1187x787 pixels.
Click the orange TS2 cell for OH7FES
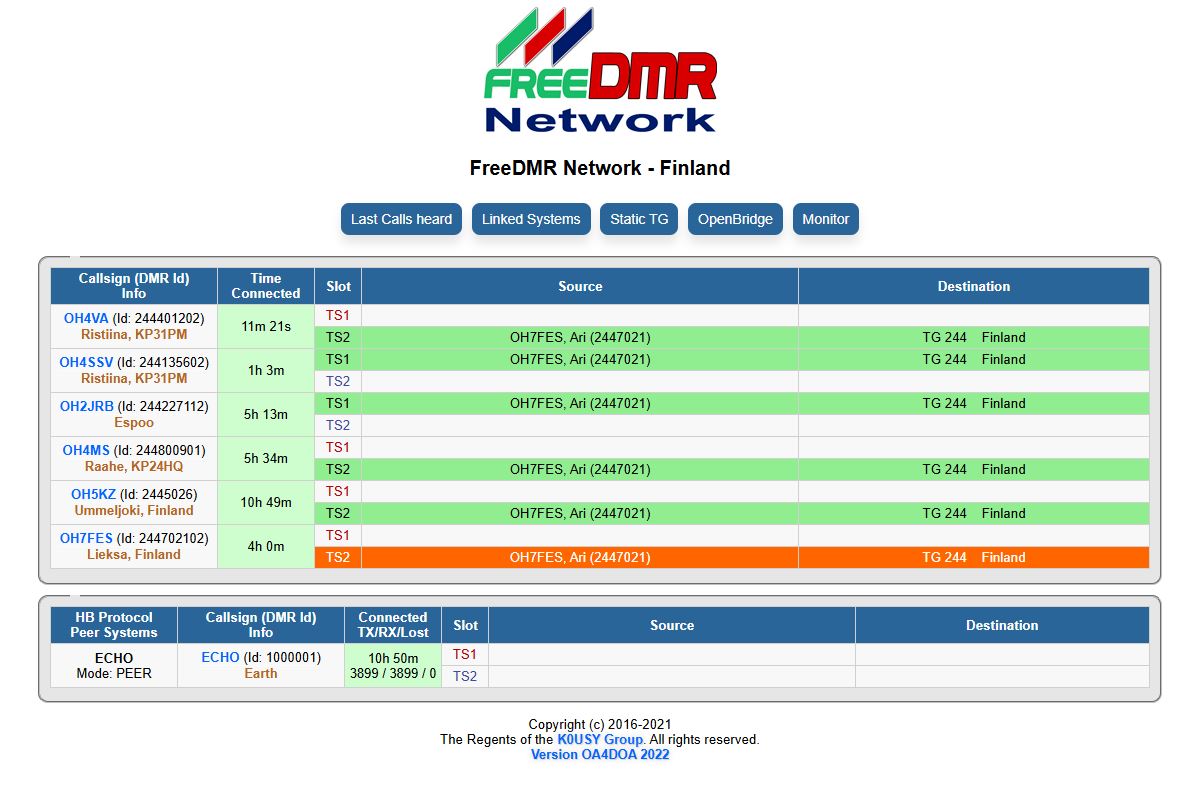click(338, 558)
